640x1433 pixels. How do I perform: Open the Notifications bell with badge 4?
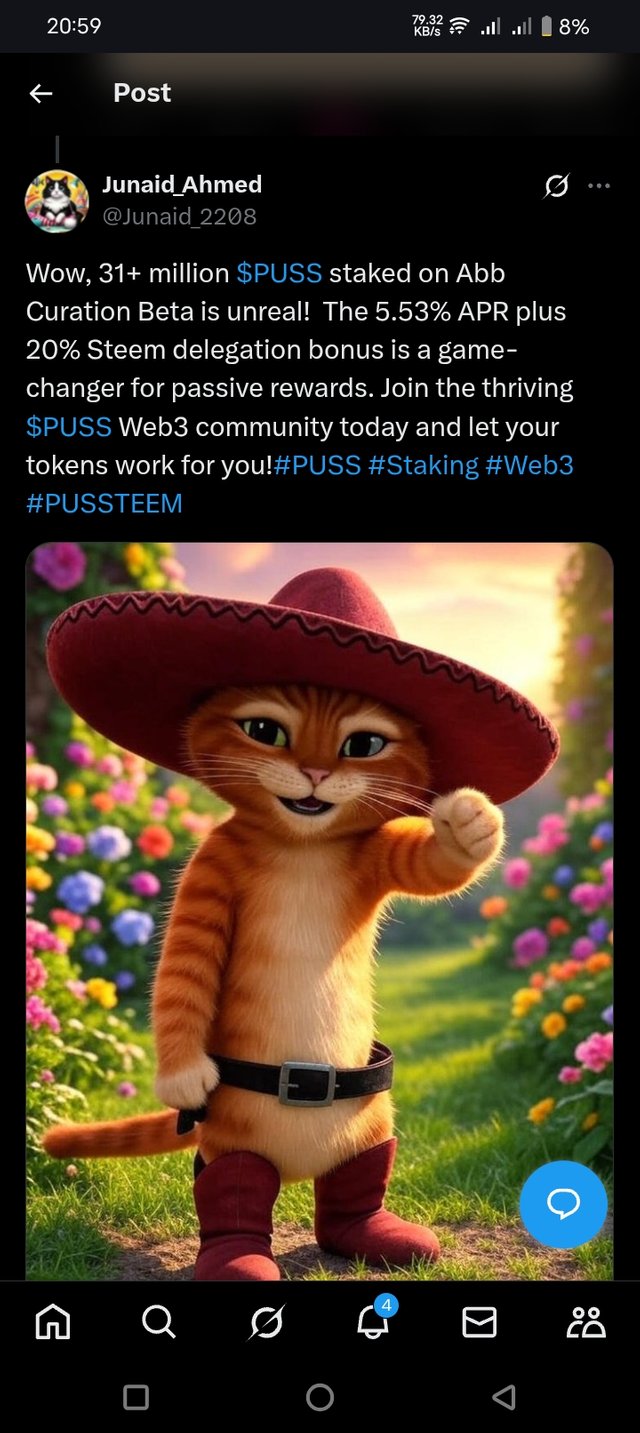(x=375, y=1320)
